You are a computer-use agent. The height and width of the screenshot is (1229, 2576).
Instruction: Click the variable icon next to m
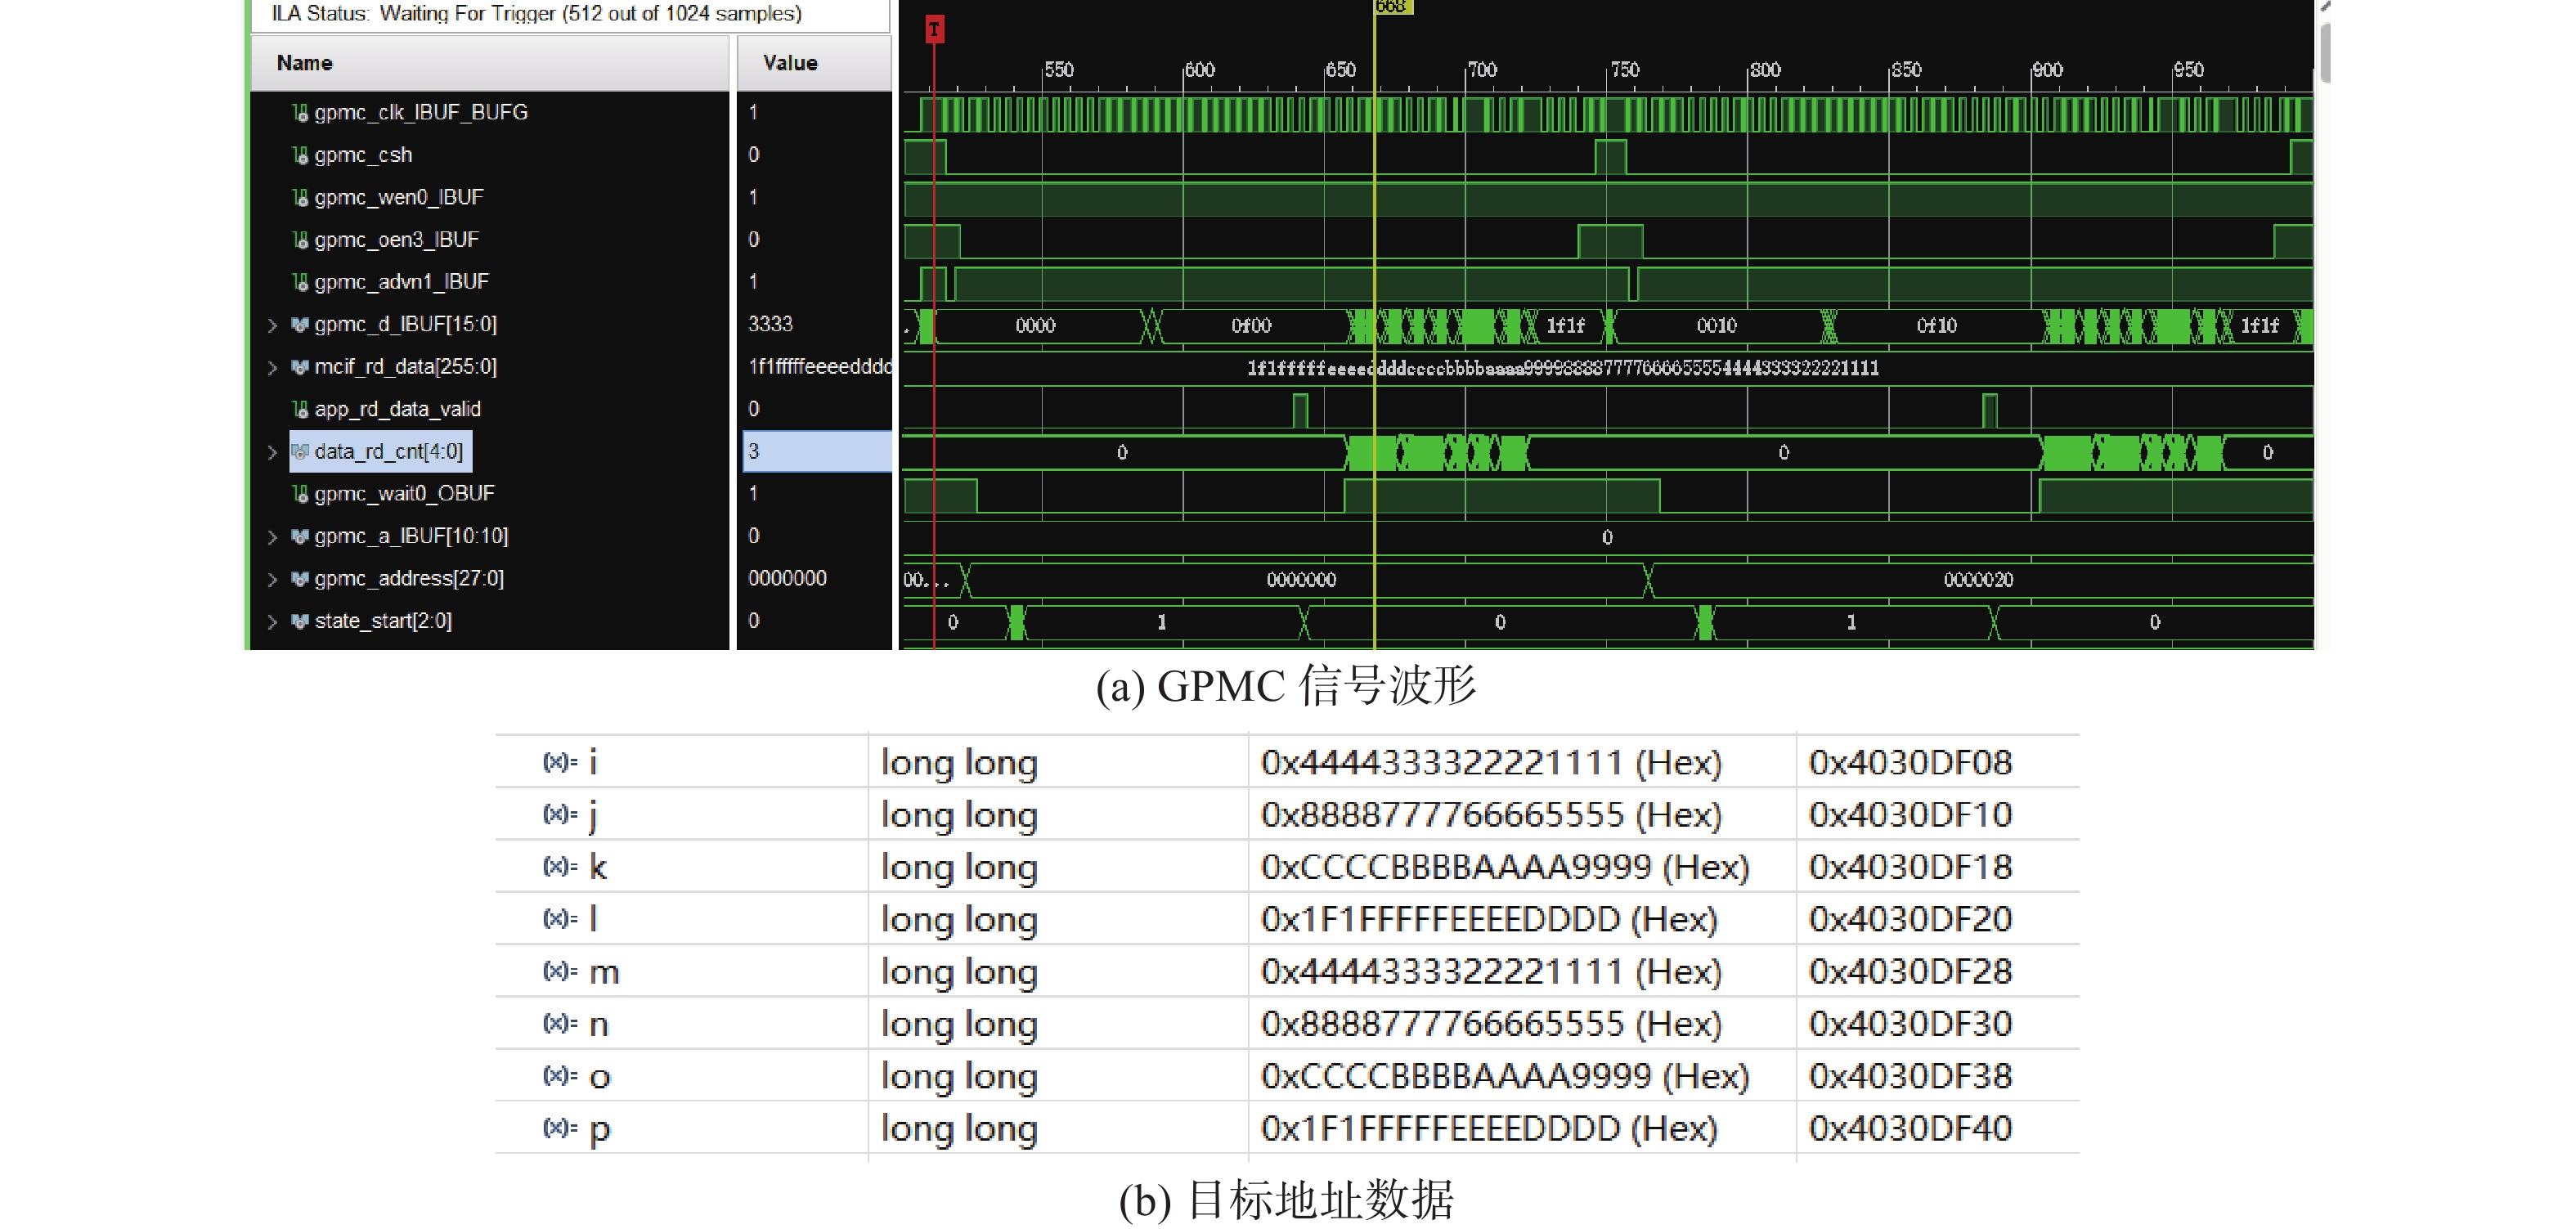point(560,971)
